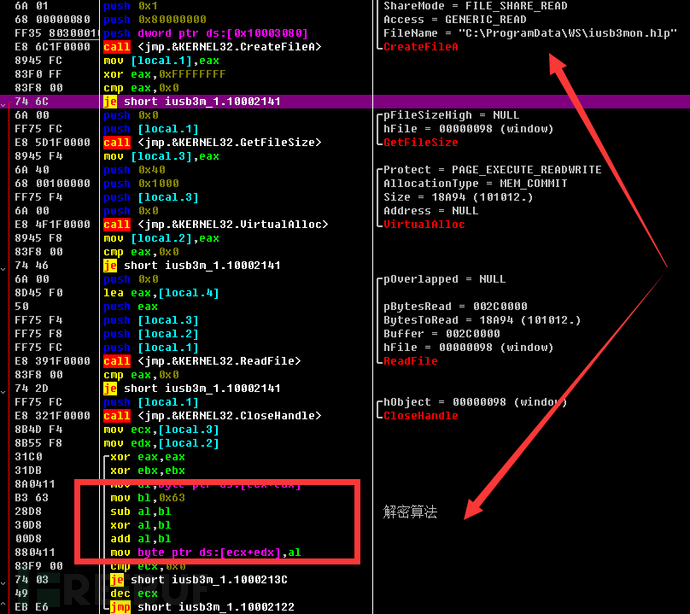Click jump marker beside hex 74 46
The height and width of the screenshot is (614, 690).
pyautogui.click(x=4, y=268)
